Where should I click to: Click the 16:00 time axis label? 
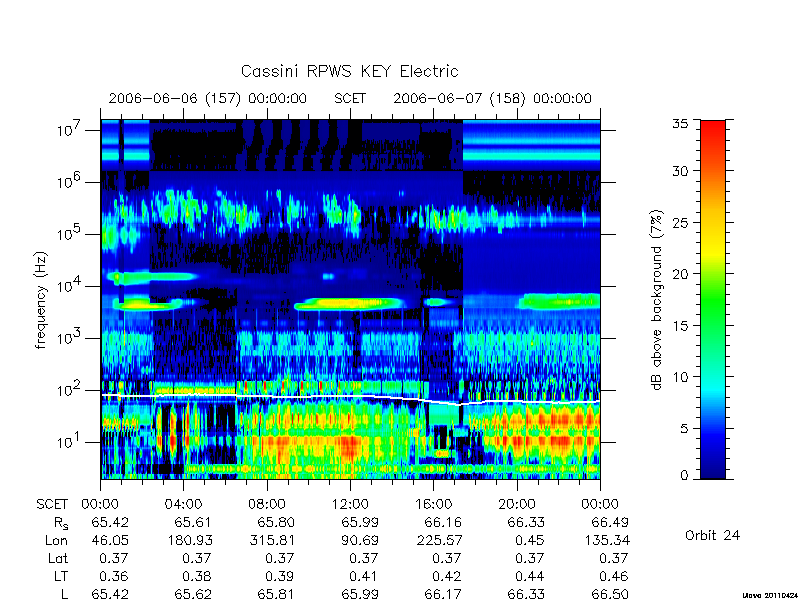433,504
